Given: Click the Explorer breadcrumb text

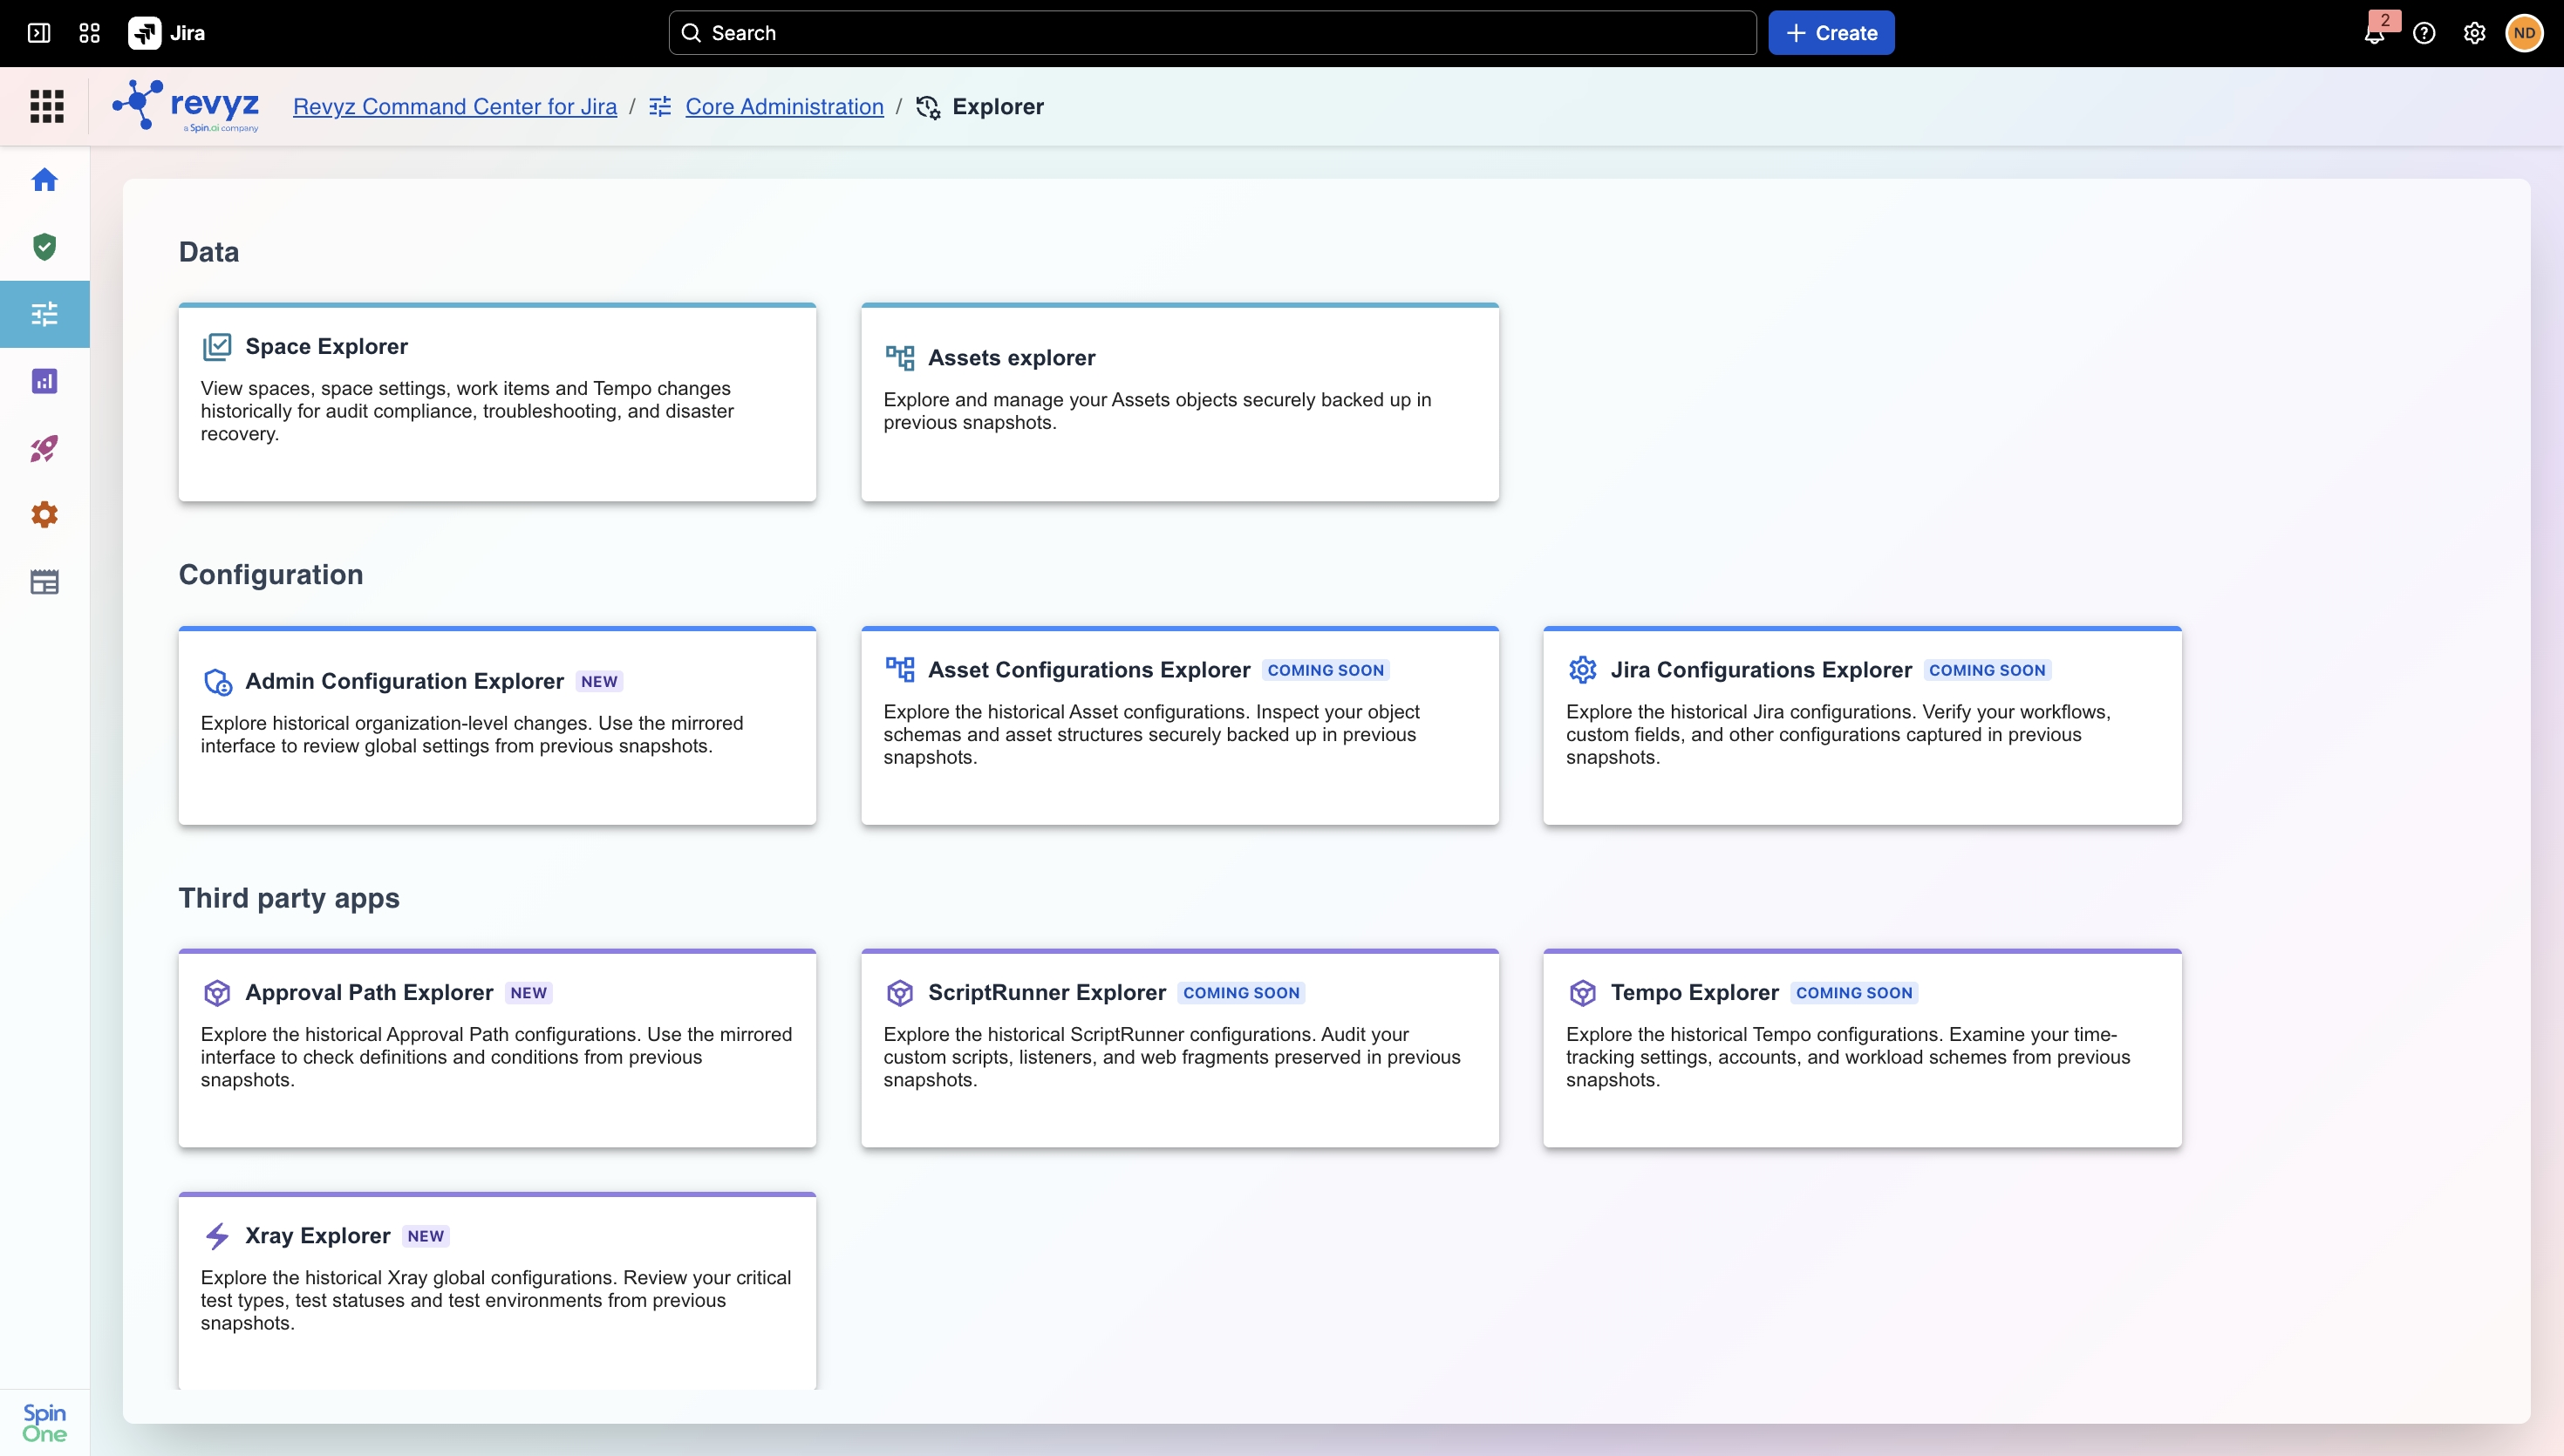Looking at the screenshot, I should click(998, 107).
